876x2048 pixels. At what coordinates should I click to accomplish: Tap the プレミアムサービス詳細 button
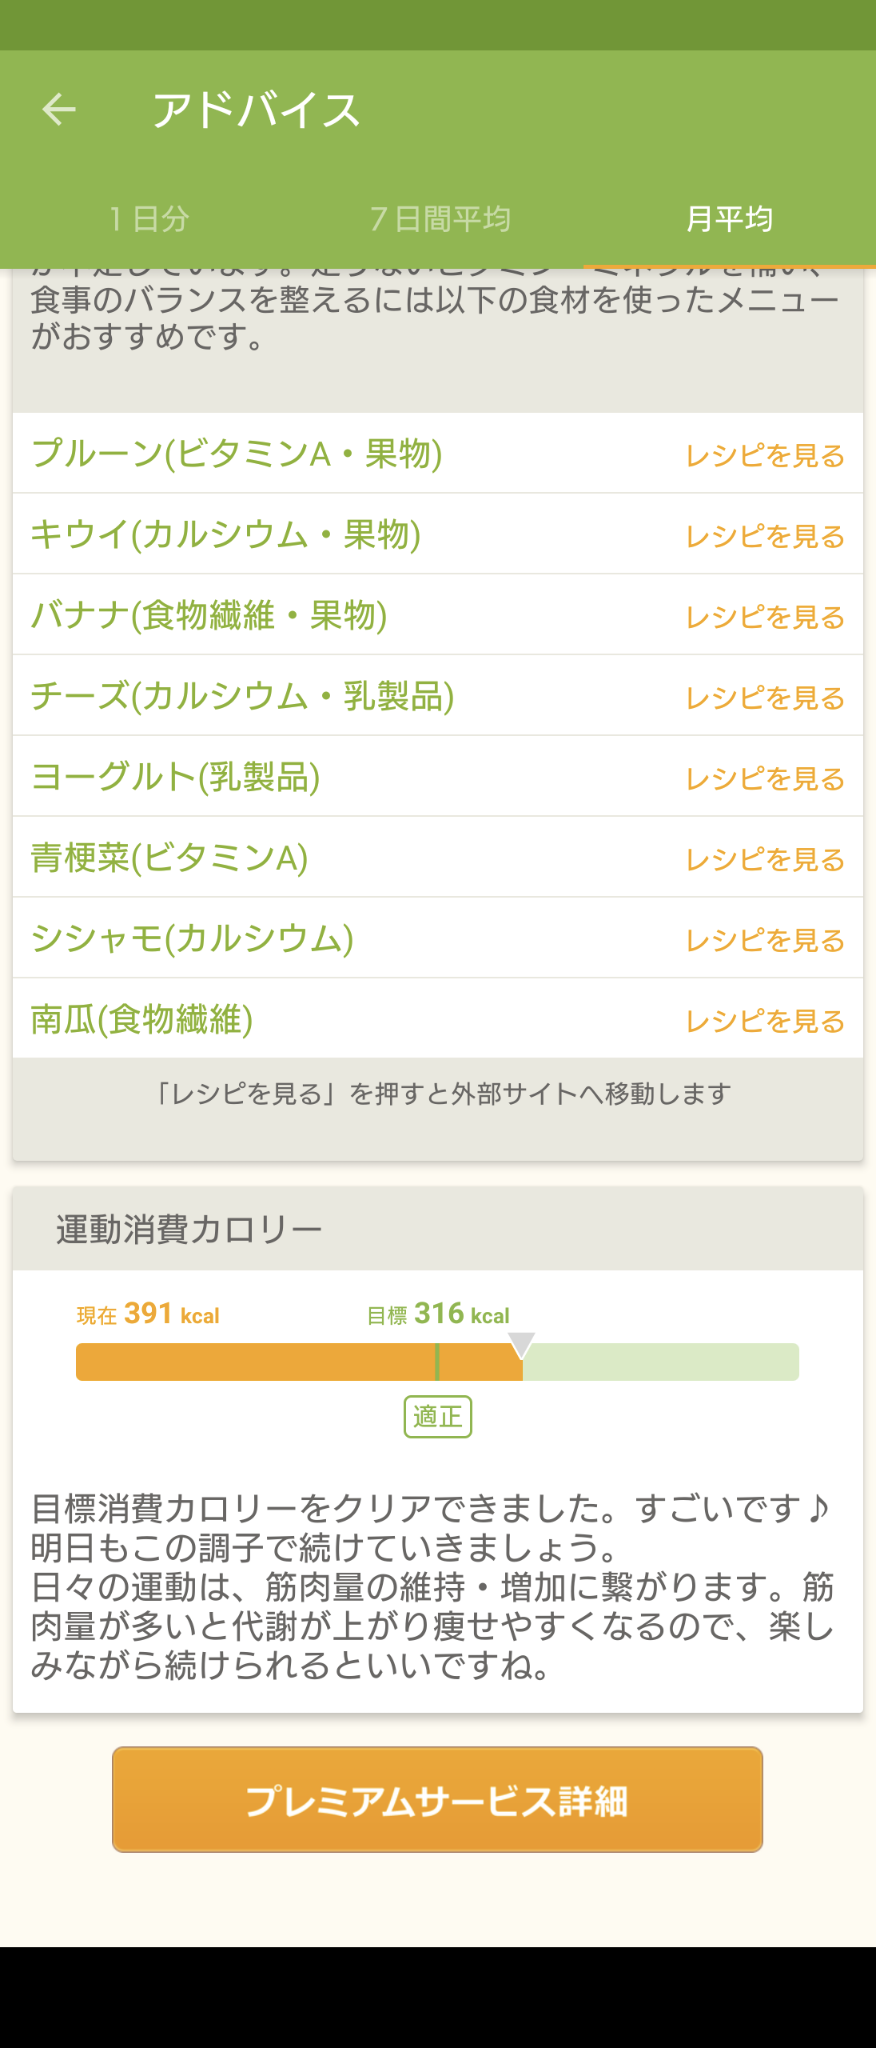[437, 1800]
